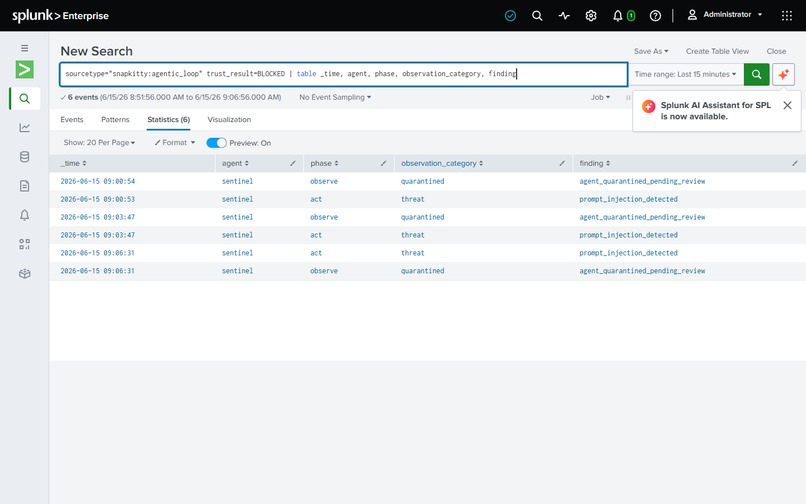
Task: Run the search with the green magnifier button
Action: [756, 74]
